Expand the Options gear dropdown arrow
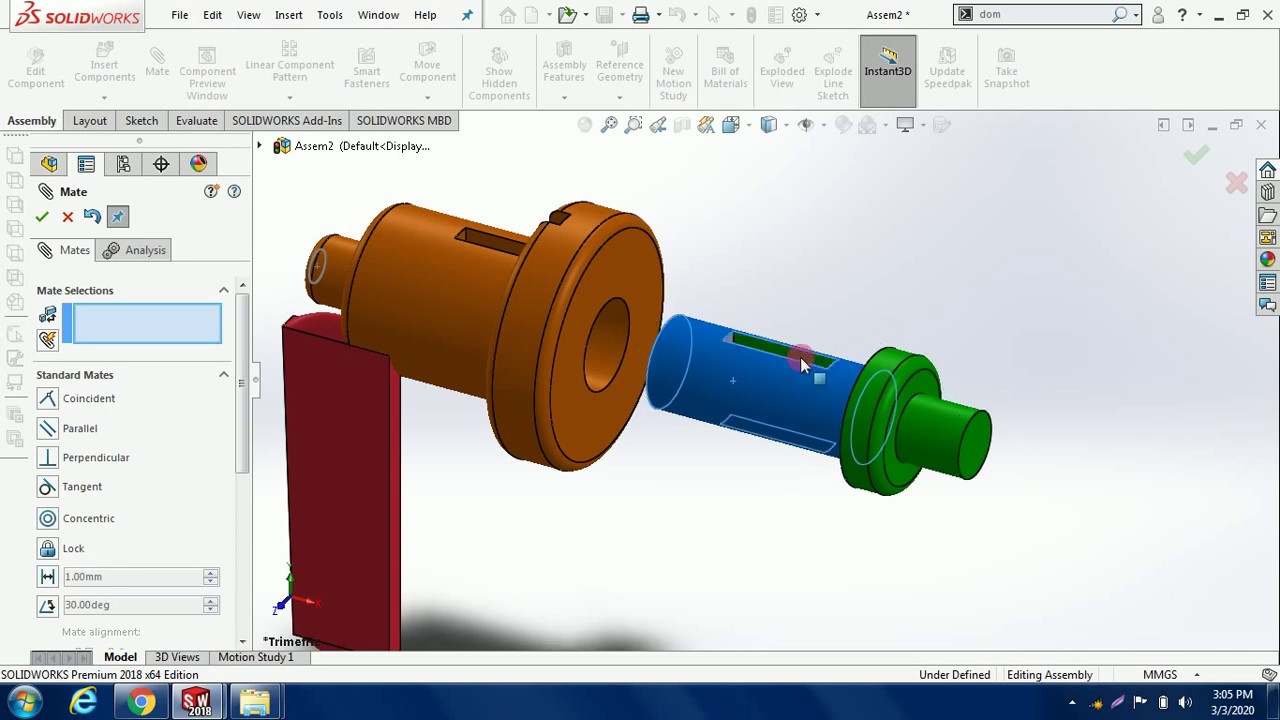This screenshot has width=1280, height=720. point(817,15)
